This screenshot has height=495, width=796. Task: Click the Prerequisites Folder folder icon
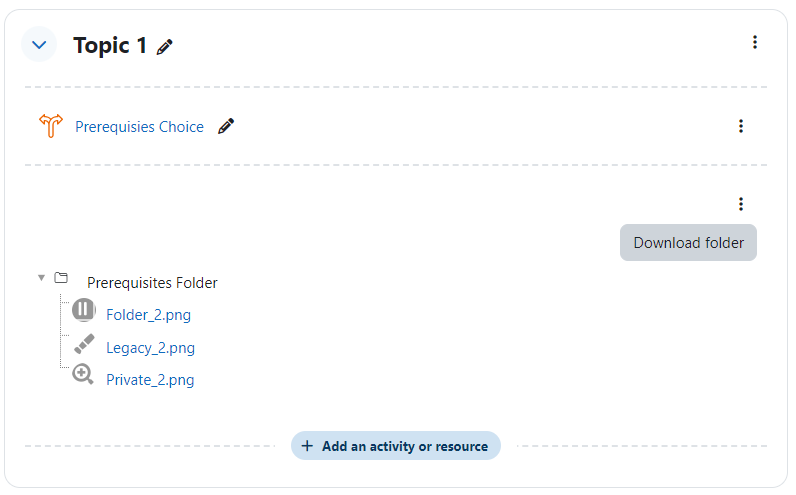61,278
